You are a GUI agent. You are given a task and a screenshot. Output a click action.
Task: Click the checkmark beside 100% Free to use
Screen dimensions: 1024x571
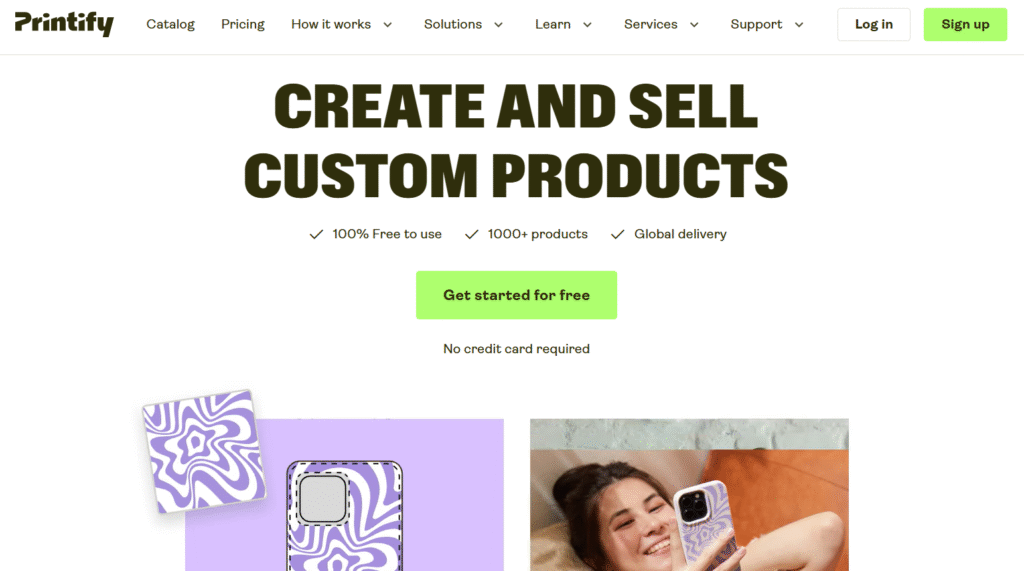(x=316, y=234)
